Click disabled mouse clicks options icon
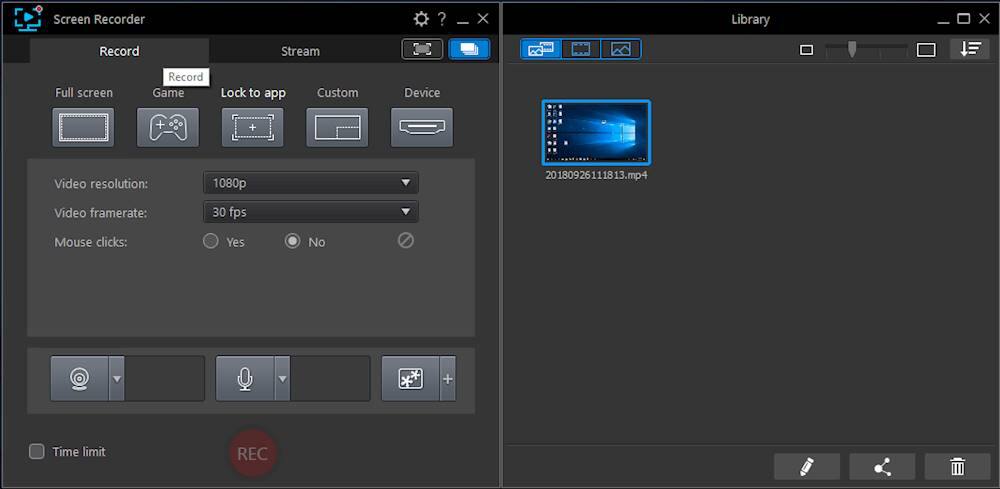Image resolution: width=1000 pixels, height=489 pixels. point(406,240)
